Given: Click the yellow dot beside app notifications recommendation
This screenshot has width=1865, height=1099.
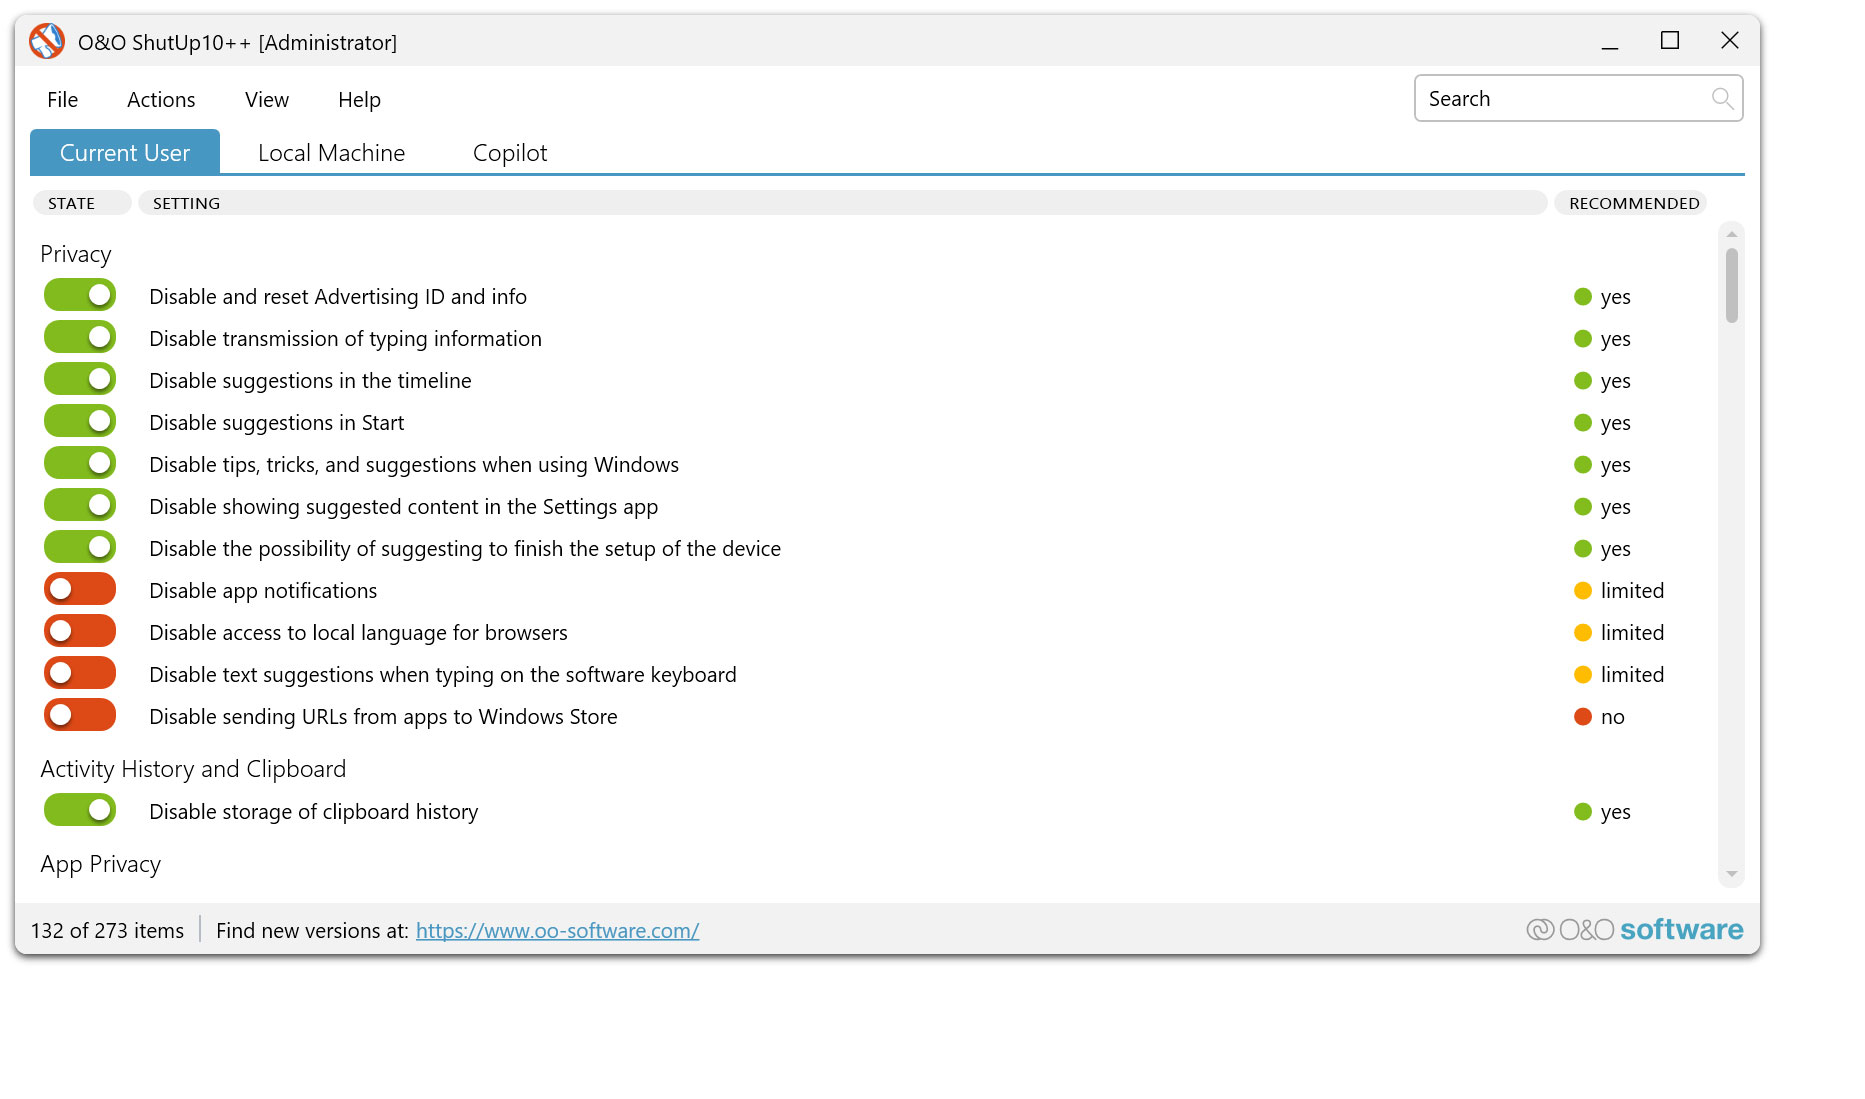Looking at the screenshot, I should click(x=1583, y=590).
